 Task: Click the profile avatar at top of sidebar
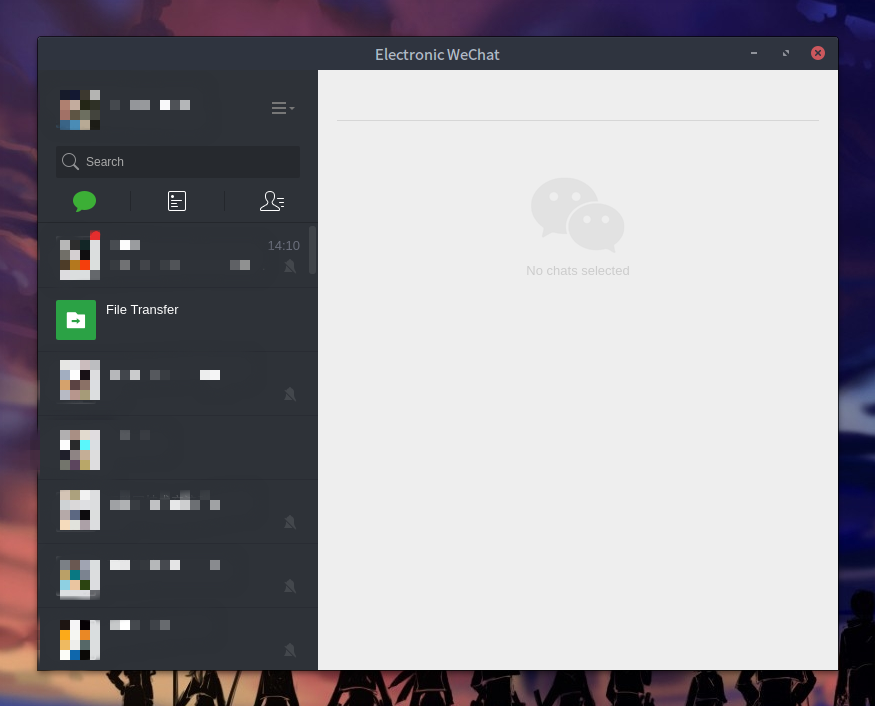click(80, 109)
